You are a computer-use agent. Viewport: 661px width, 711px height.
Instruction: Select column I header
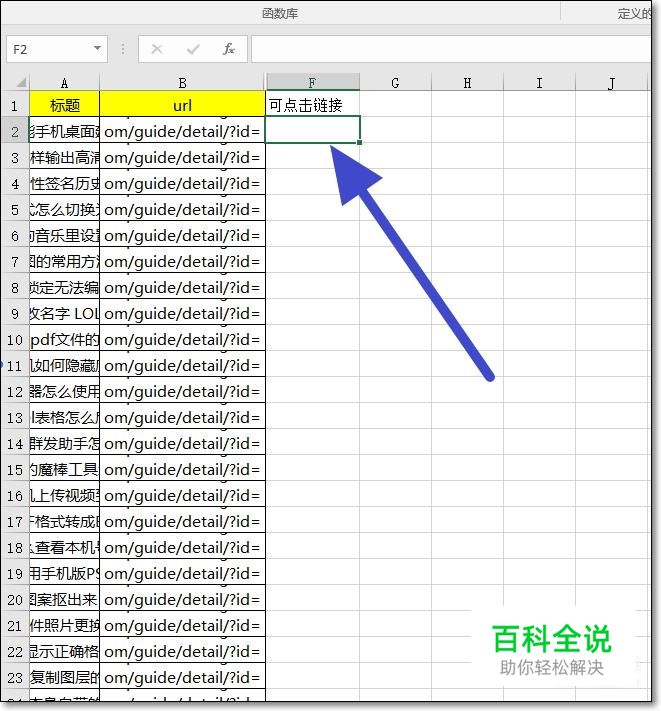pyautogui.click(x=539, y=83)
